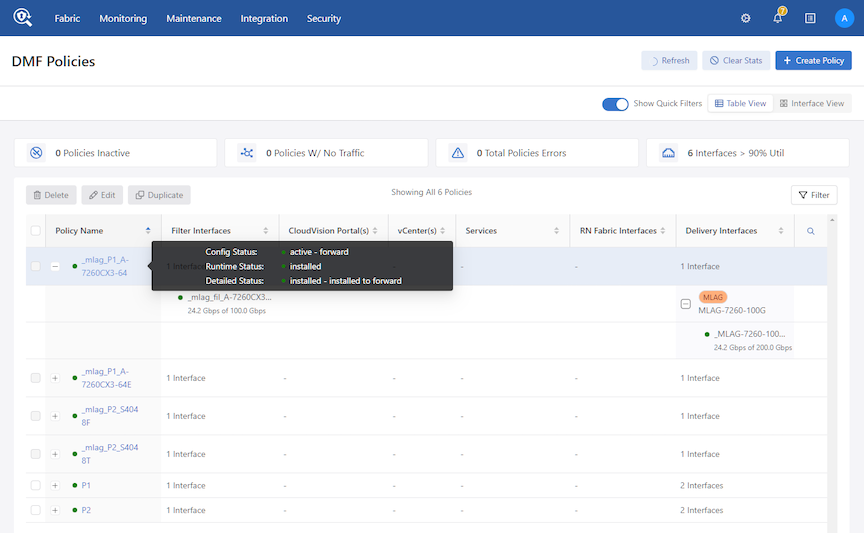Viewport: 864px width, 533px height.
Task: Open the Security menu
Action: pos(324,18)
